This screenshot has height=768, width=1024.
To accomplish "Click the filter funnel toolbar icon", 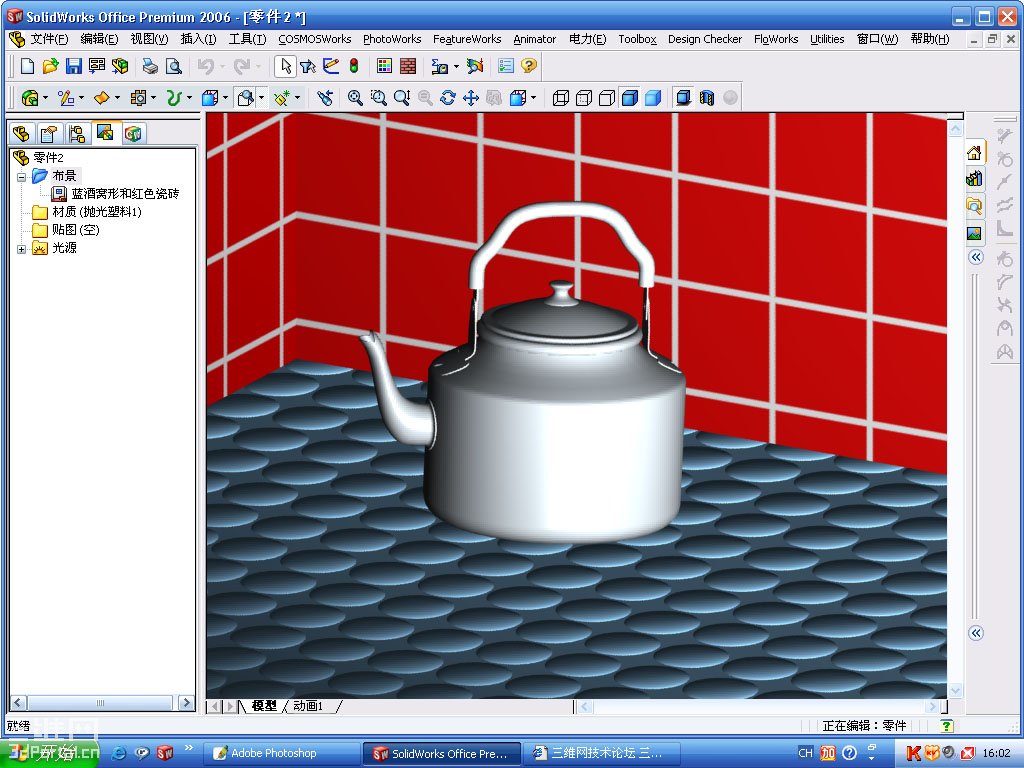I will coord(308,66).
